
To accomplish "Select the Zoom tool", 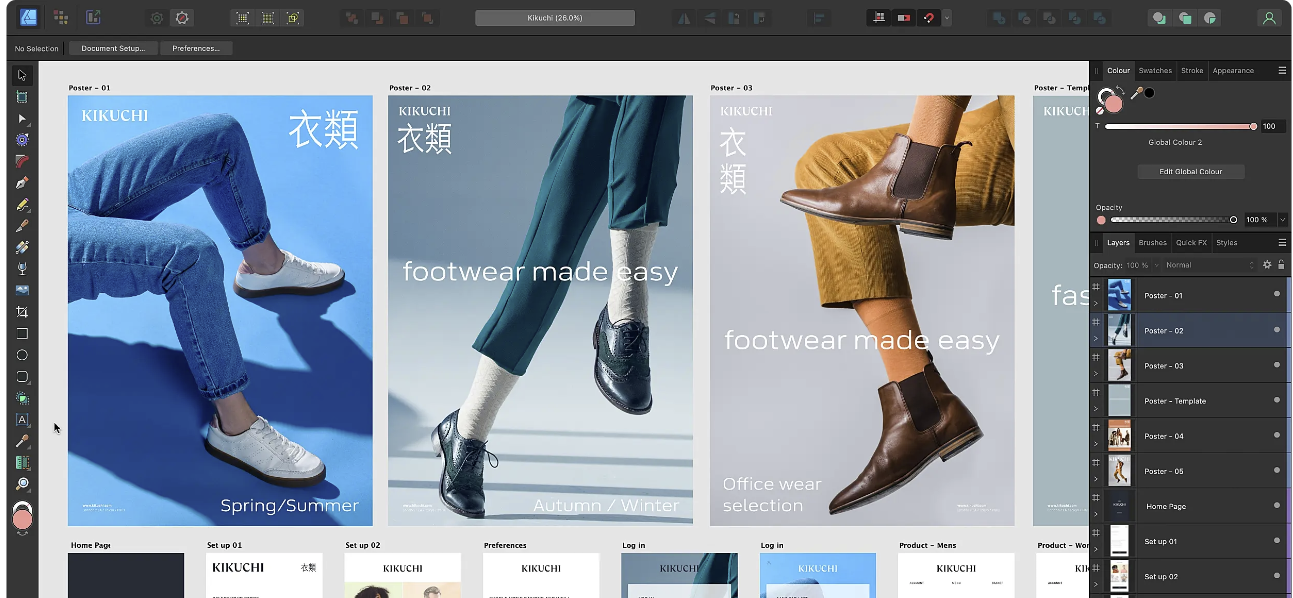I will click(x=22, y=484).
